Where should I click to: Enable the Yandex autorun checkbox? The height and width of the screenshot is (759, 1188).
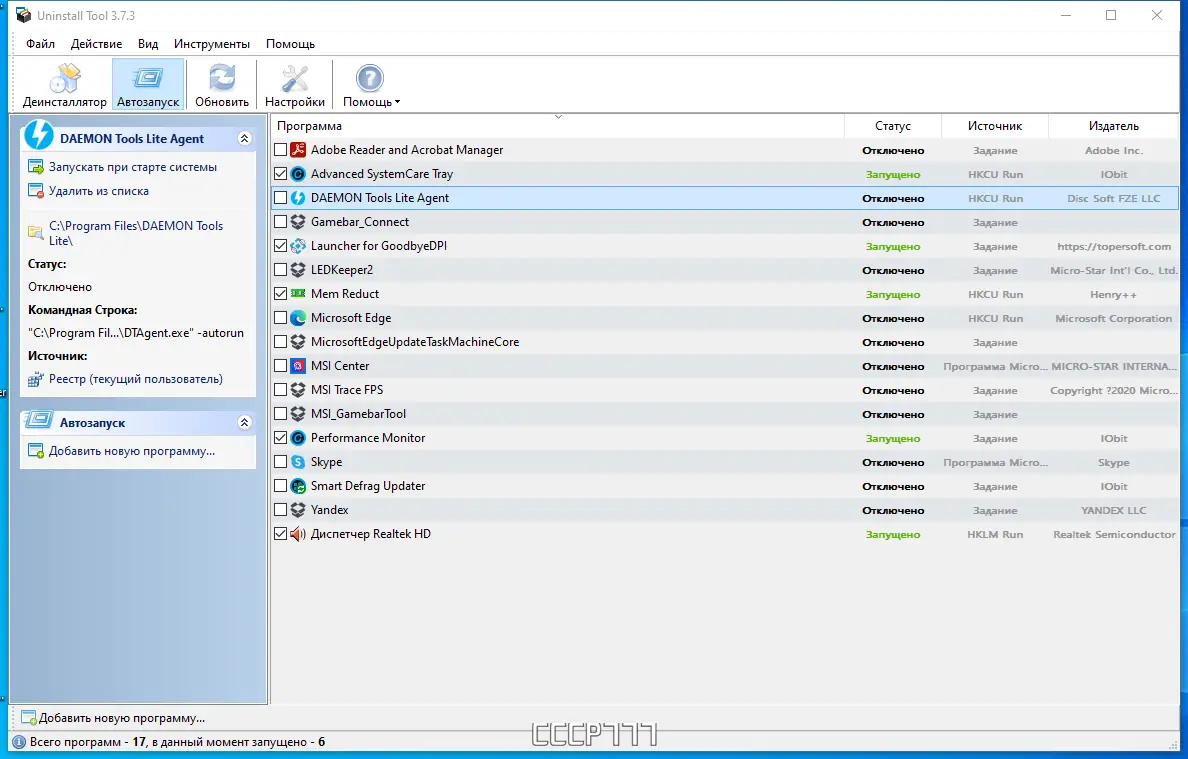point(280,510)
